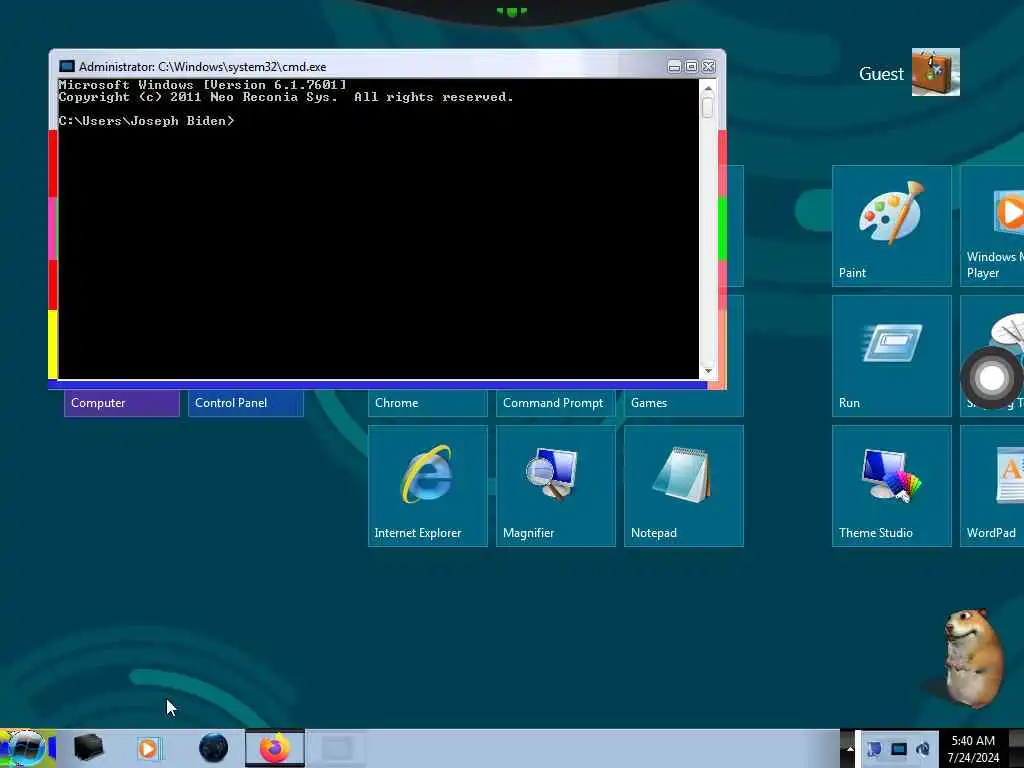Click the Guest user picture

[935, 72]
